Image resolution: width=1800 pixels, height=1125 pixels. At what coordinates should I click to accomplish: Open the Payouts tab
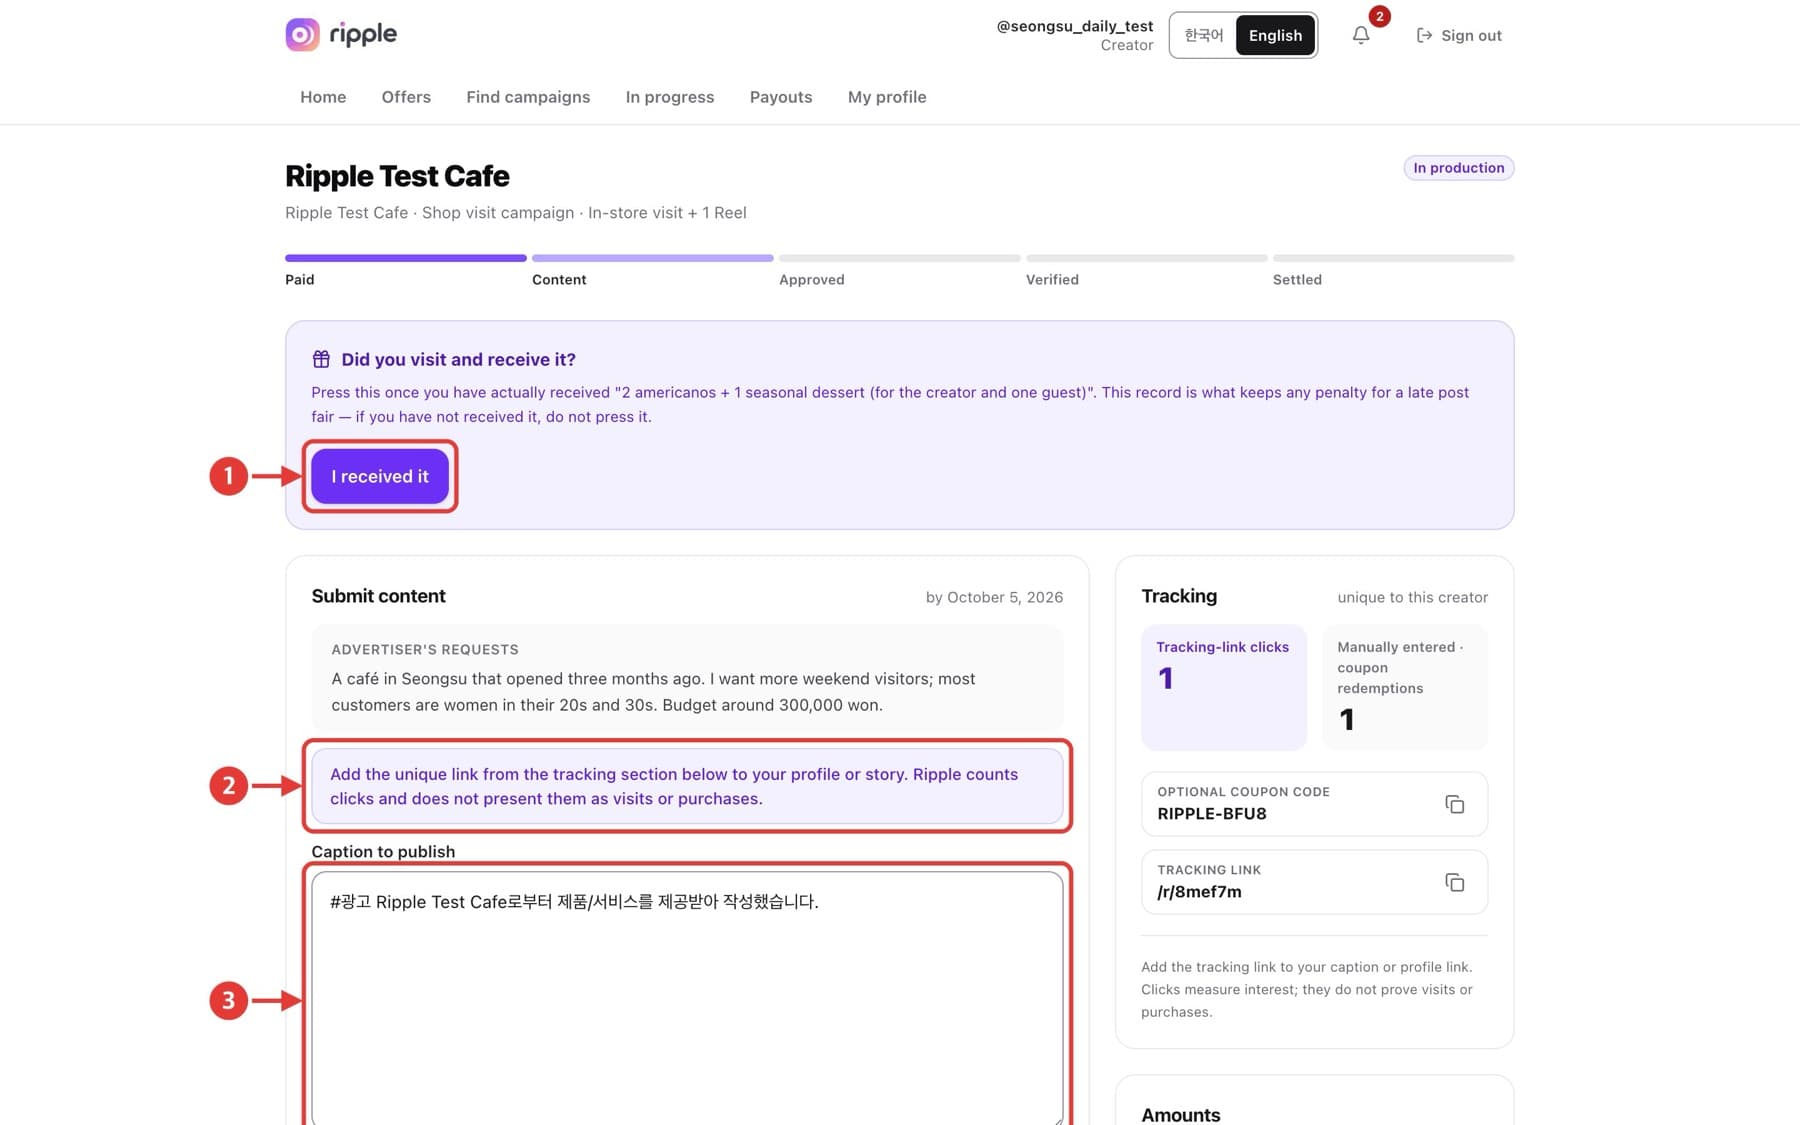(781, 97)
